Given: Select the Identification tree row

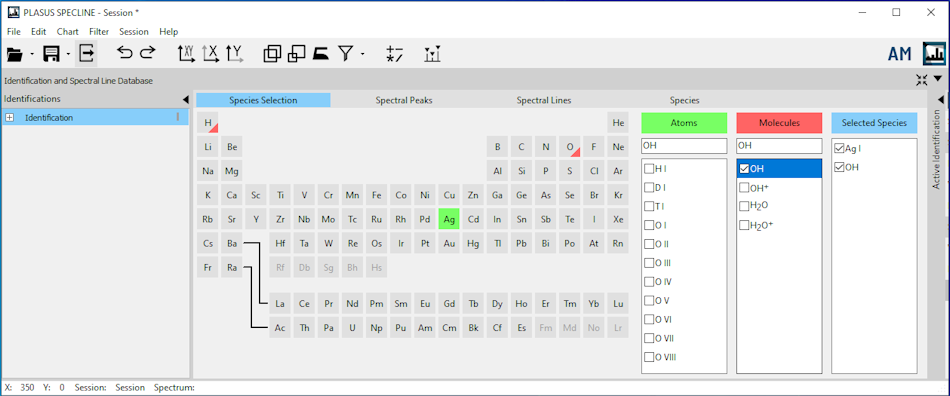Looking at the screenshot, I should (95, 117).
